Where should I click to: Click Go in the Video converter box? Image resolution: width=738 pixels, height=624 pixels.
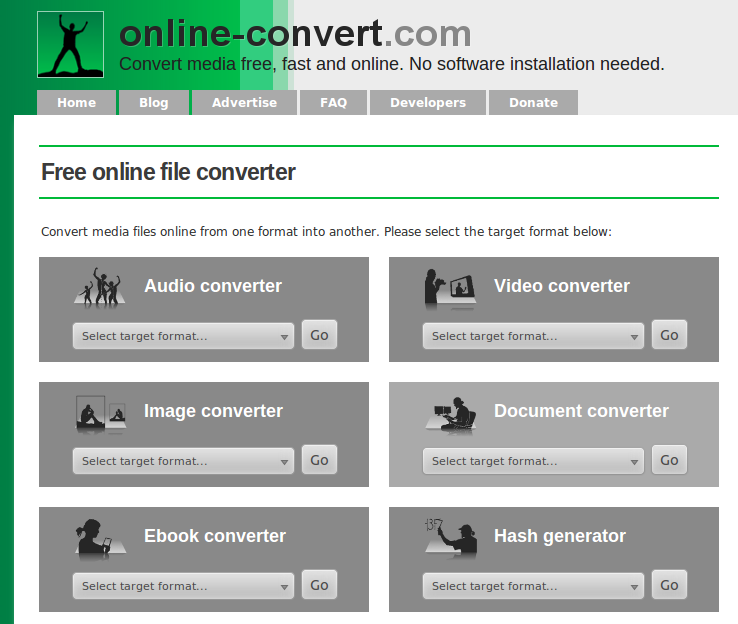click(669, 335)
